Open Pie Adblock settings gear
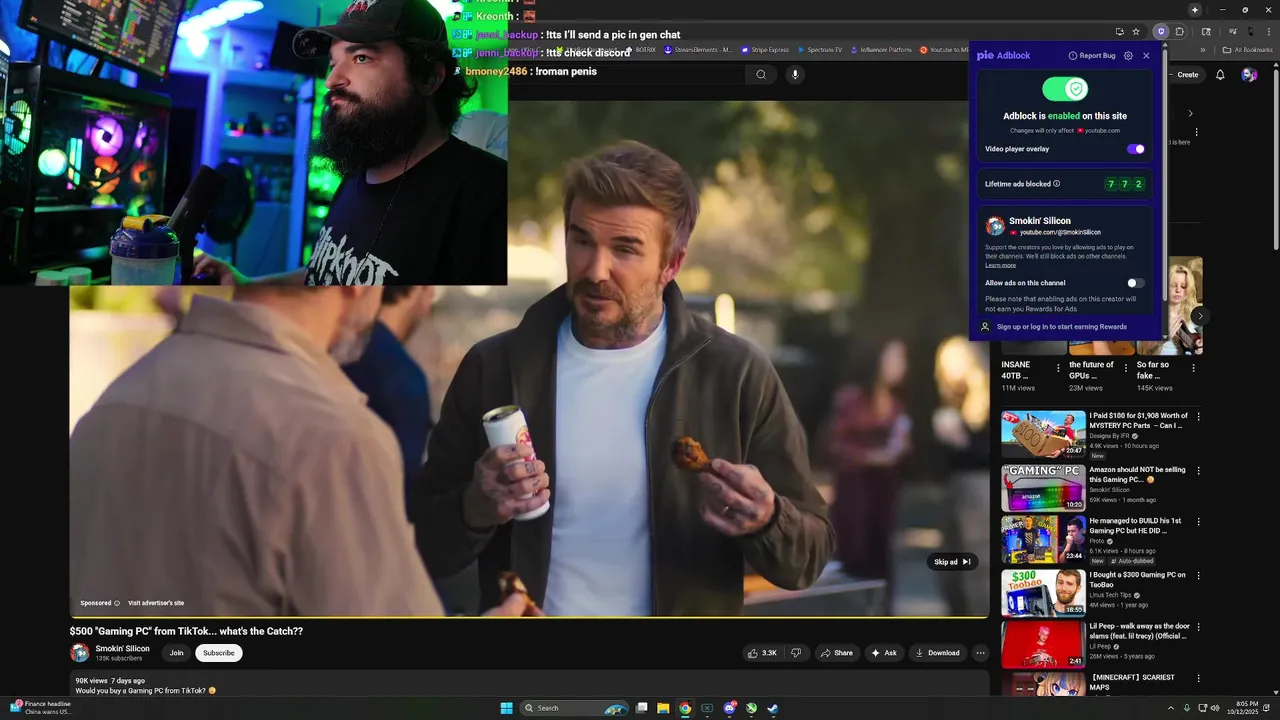Screen dimensions: 1280x720 pyautogui.click(x=1128, y=56)
